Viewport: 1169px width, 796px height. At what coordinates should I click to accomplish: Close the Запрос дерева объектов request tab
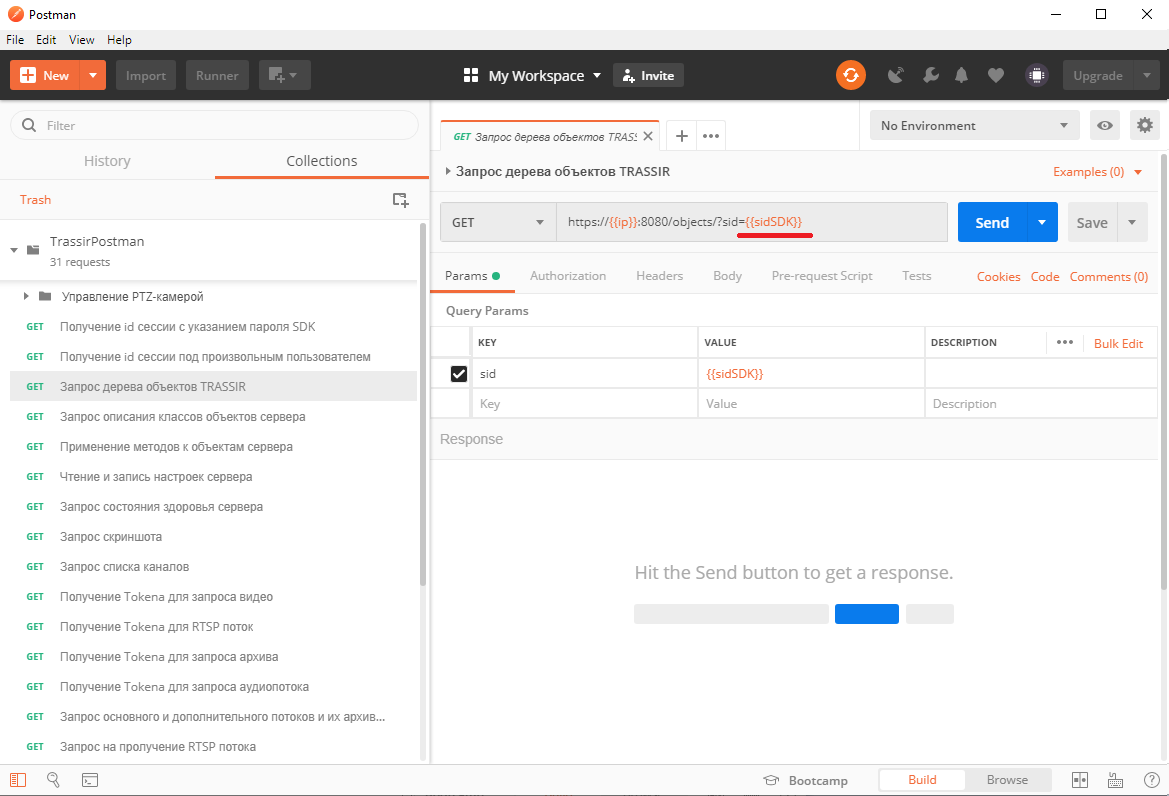point(648,136)
